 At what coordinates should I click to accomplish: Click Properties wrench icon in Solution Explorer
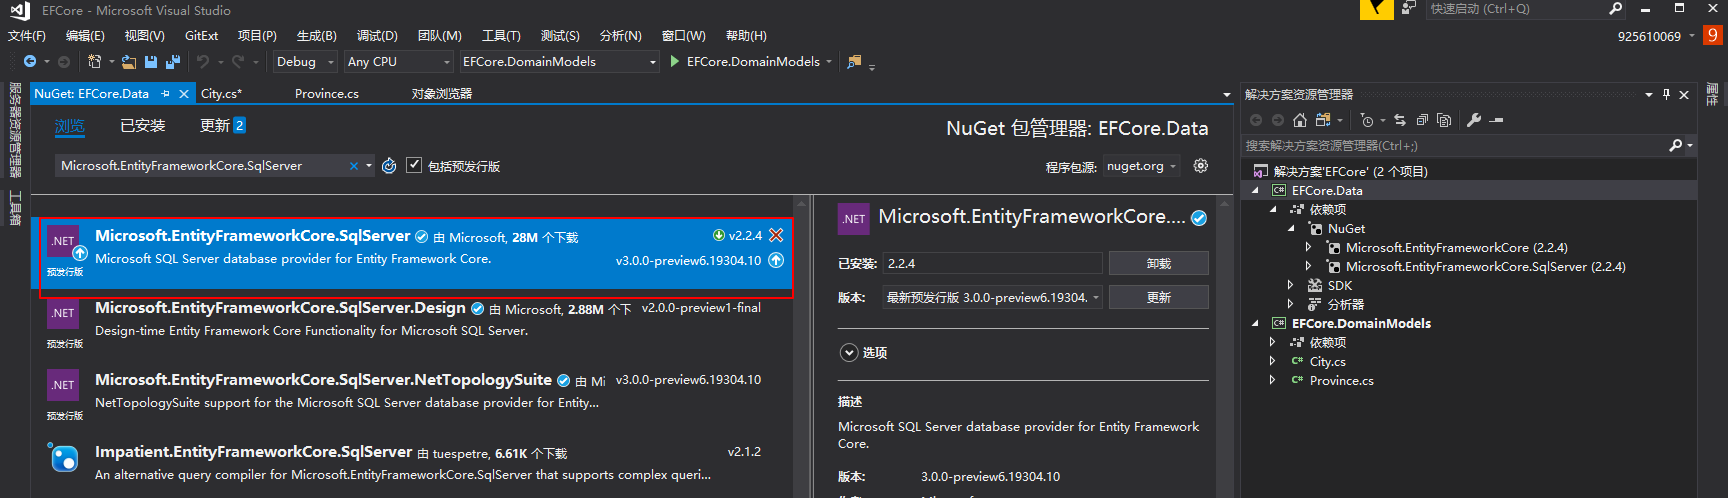[x=1474, y=120]
